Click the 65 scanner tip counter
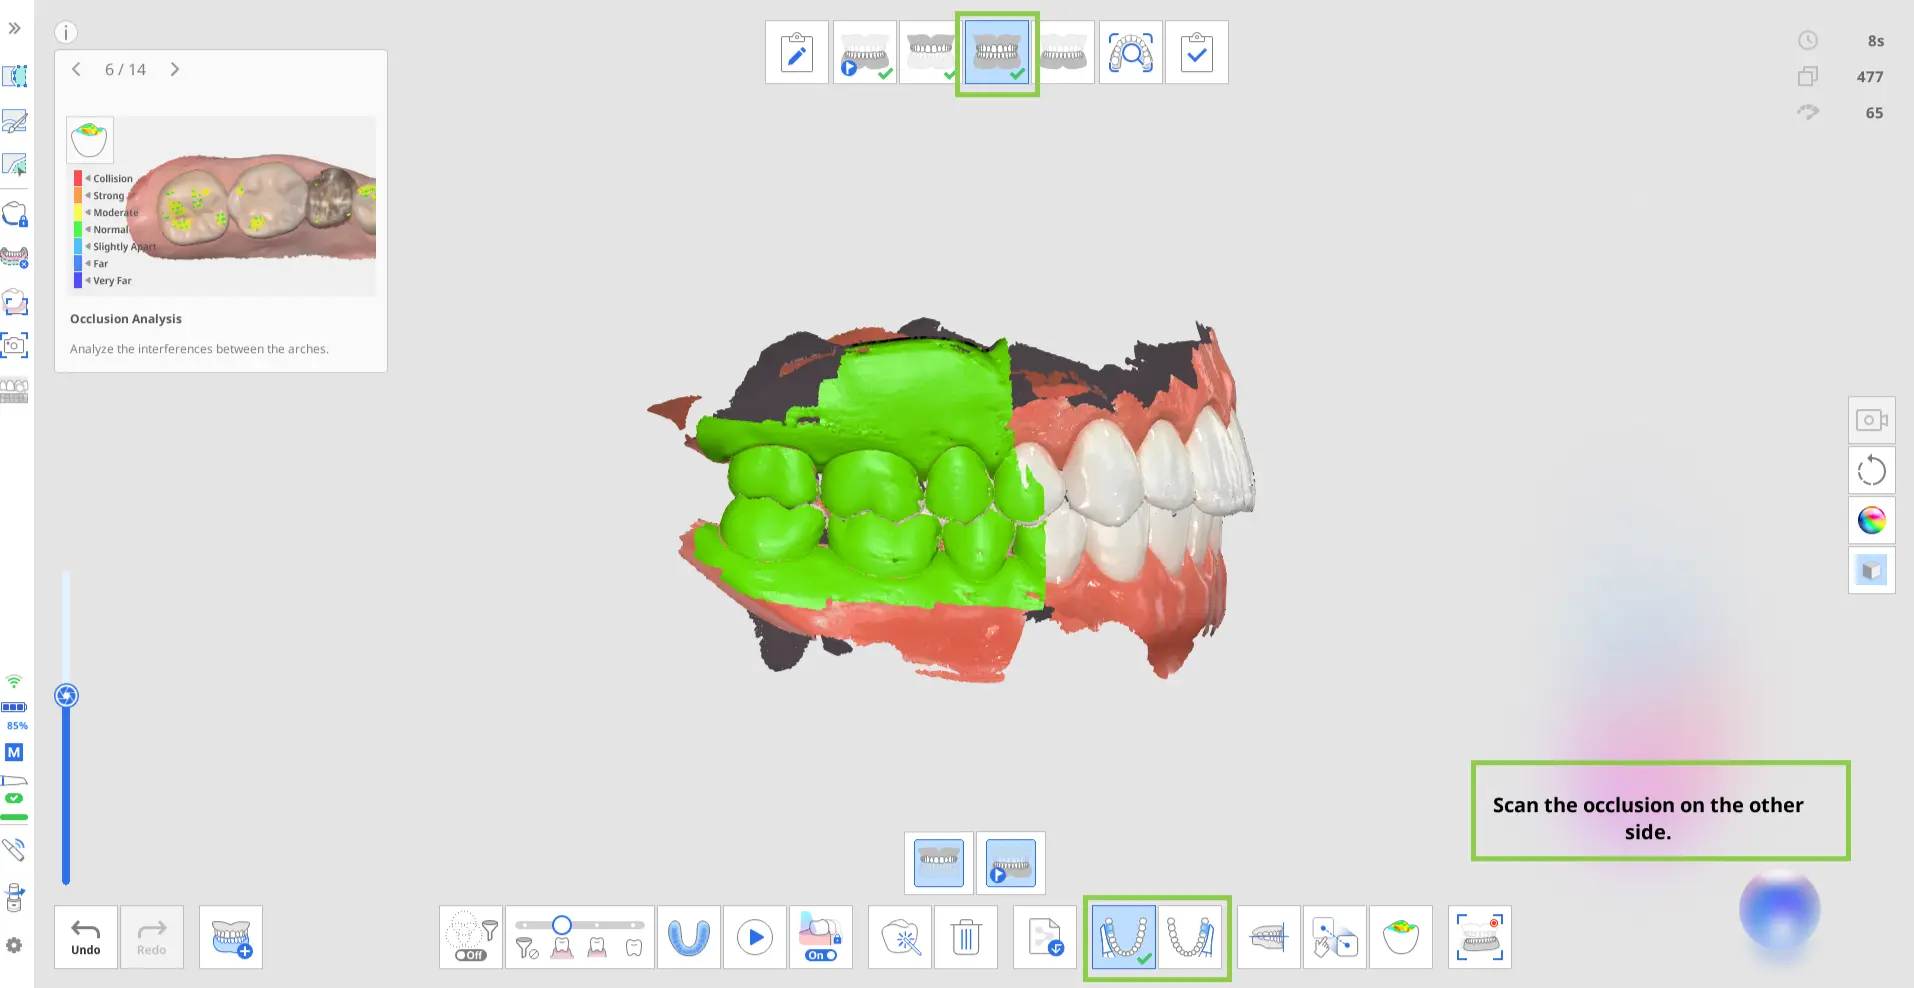The image size is (1914, 988). (x=1874, y=113)
